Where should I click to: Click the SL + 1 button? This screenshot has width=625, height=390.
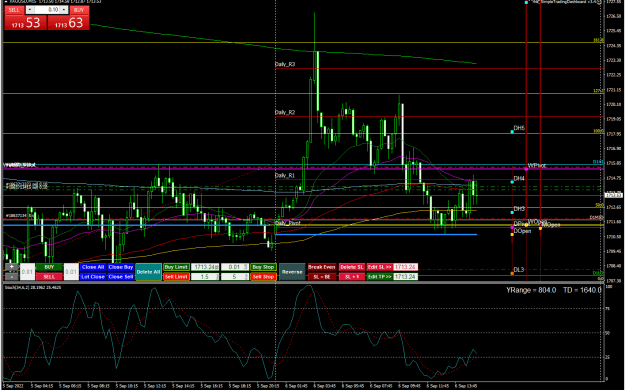click(352, 277)
